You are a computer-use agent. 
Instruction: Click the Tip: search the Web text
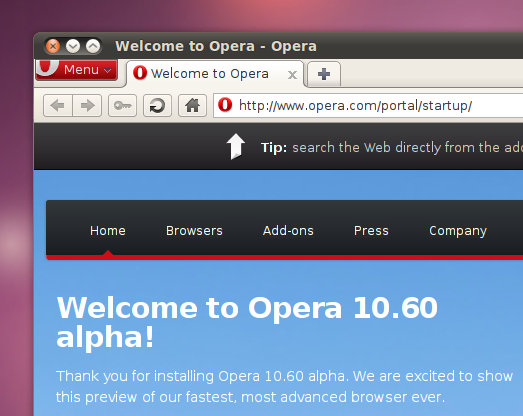392,147
